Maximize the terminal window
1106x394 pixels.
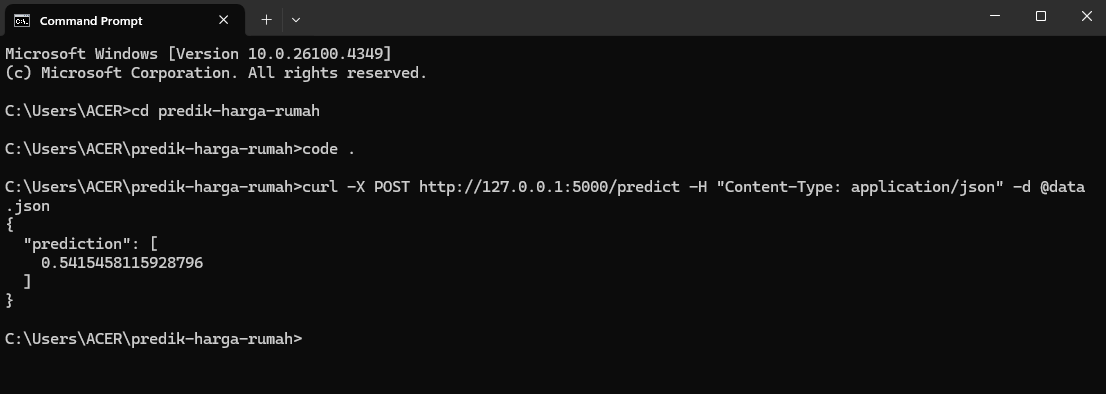tap(1040, 16)
